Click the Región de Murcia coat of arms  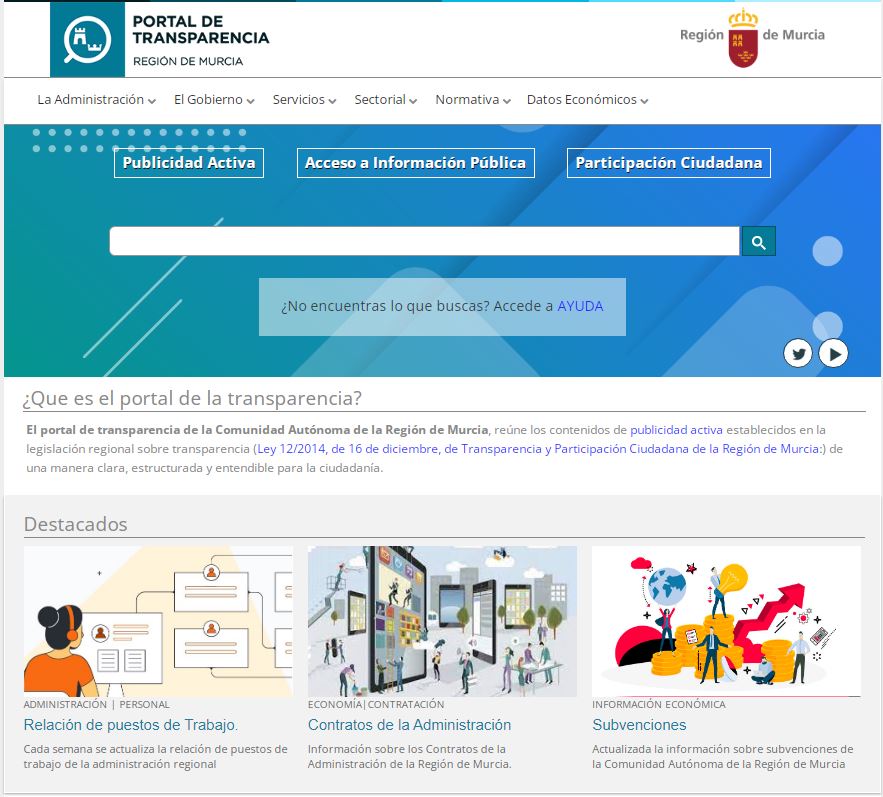(x=743, y=38)
